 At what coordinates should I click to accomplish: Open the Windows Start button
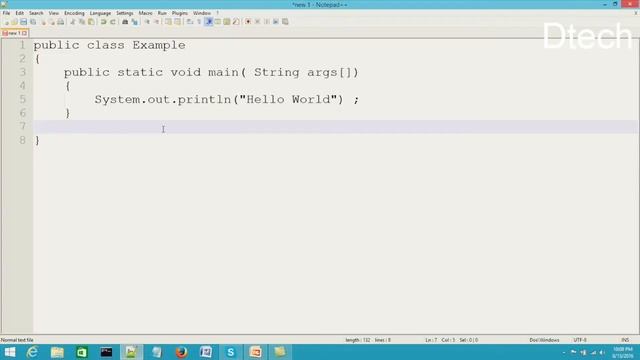pos(10,352)
